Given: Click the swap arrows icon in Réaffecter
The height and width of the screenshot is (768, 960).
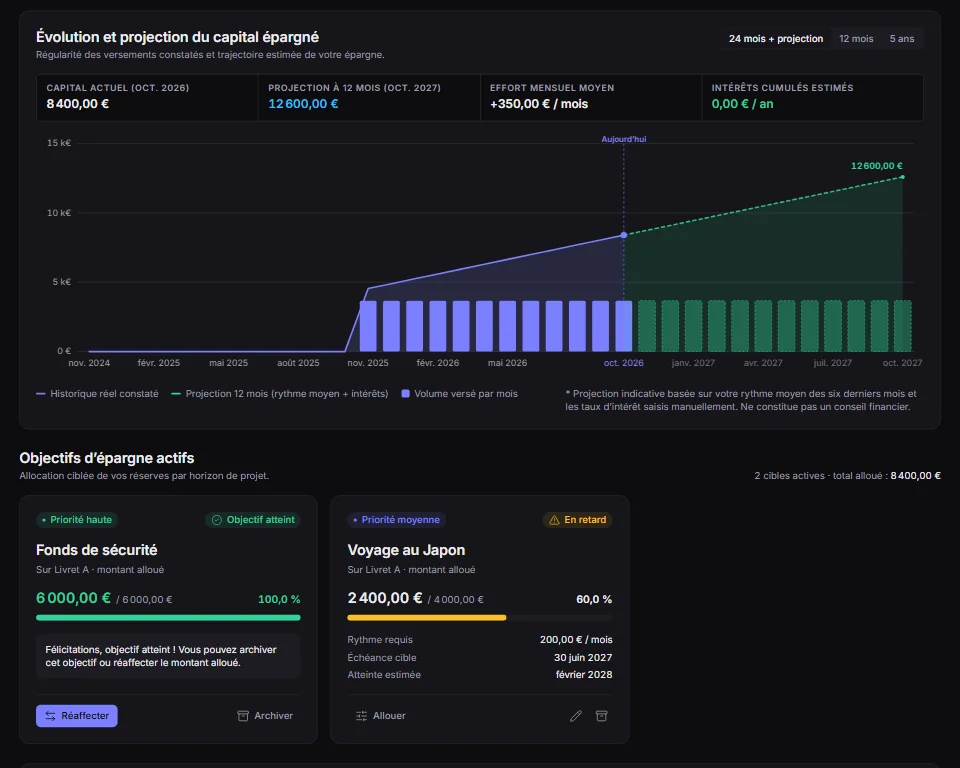Looking at the screenshot, I should point(50,715).
